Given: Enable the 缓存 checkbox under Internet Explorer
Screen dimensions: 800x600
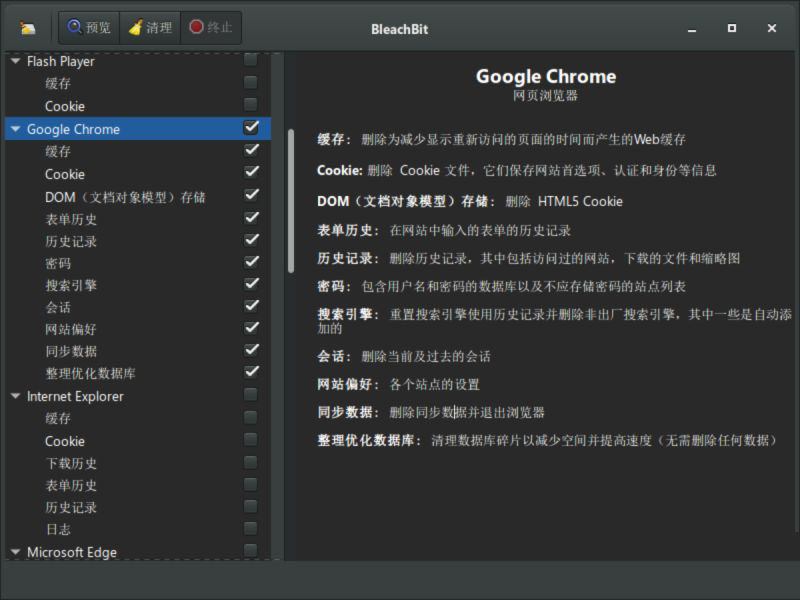Looking at the screenshot, I should (251, 417).
